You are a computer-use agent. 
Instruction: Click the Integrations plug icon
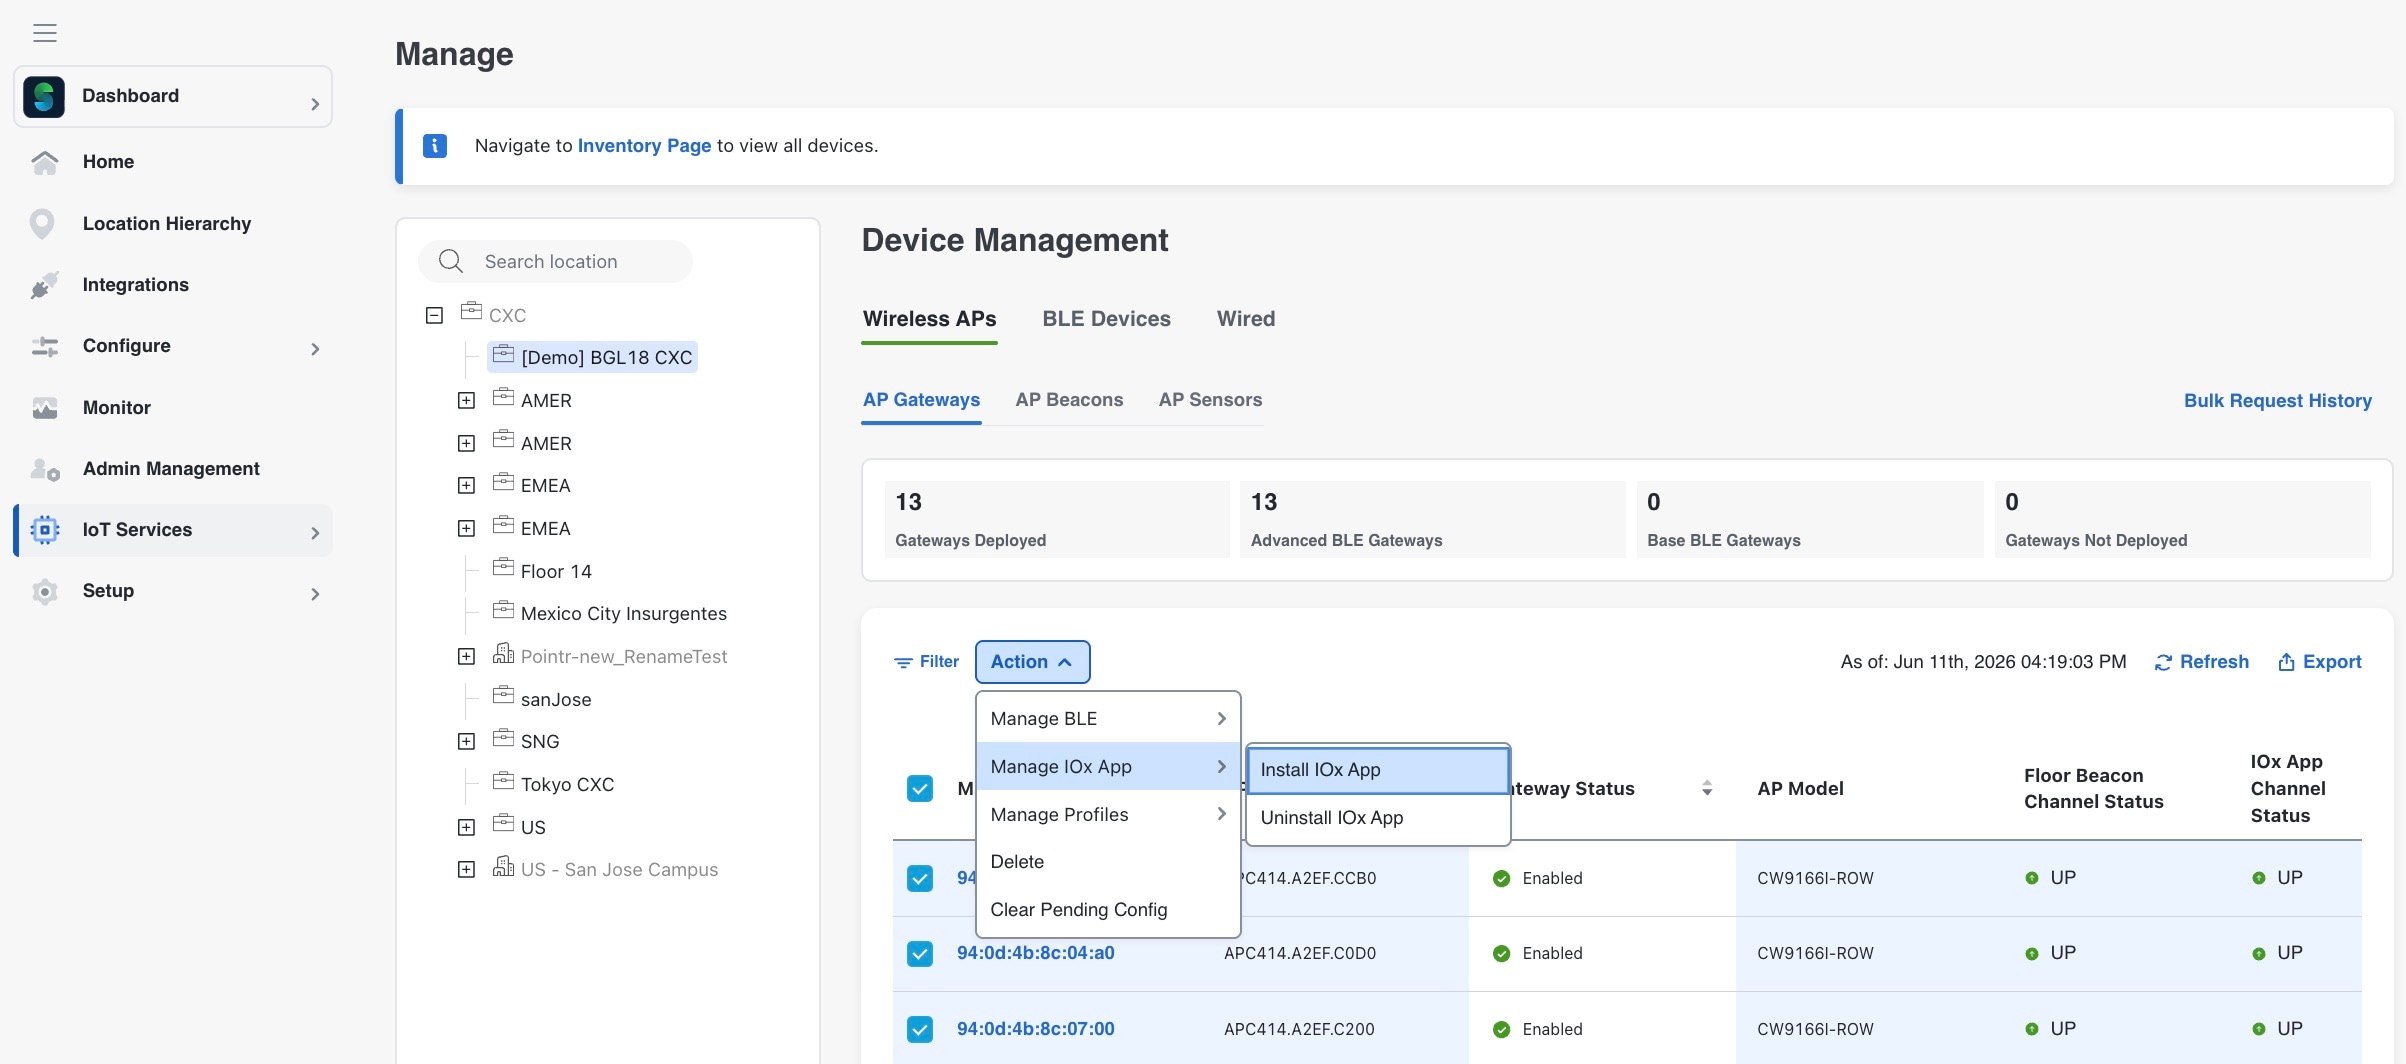click(x=44, y=285)
